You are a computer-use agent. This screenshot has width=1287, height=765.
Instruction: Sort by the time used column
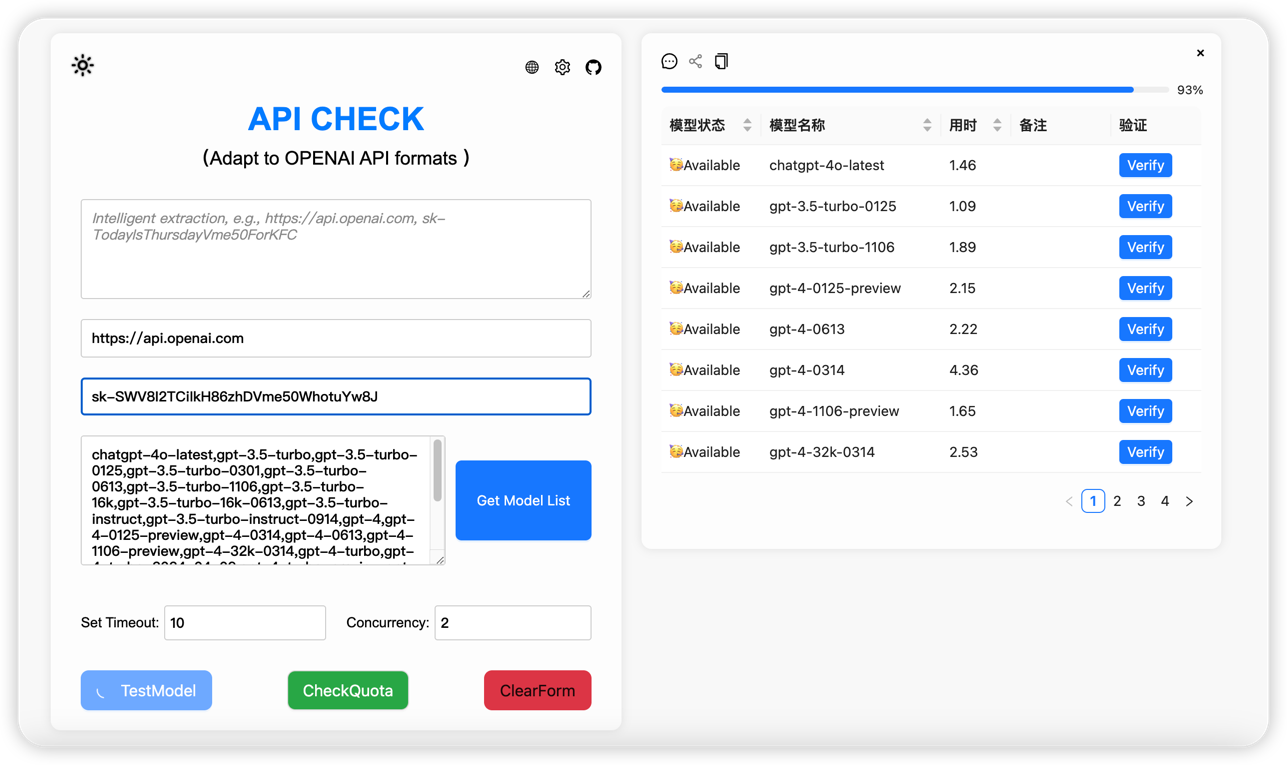coord(997,125)
